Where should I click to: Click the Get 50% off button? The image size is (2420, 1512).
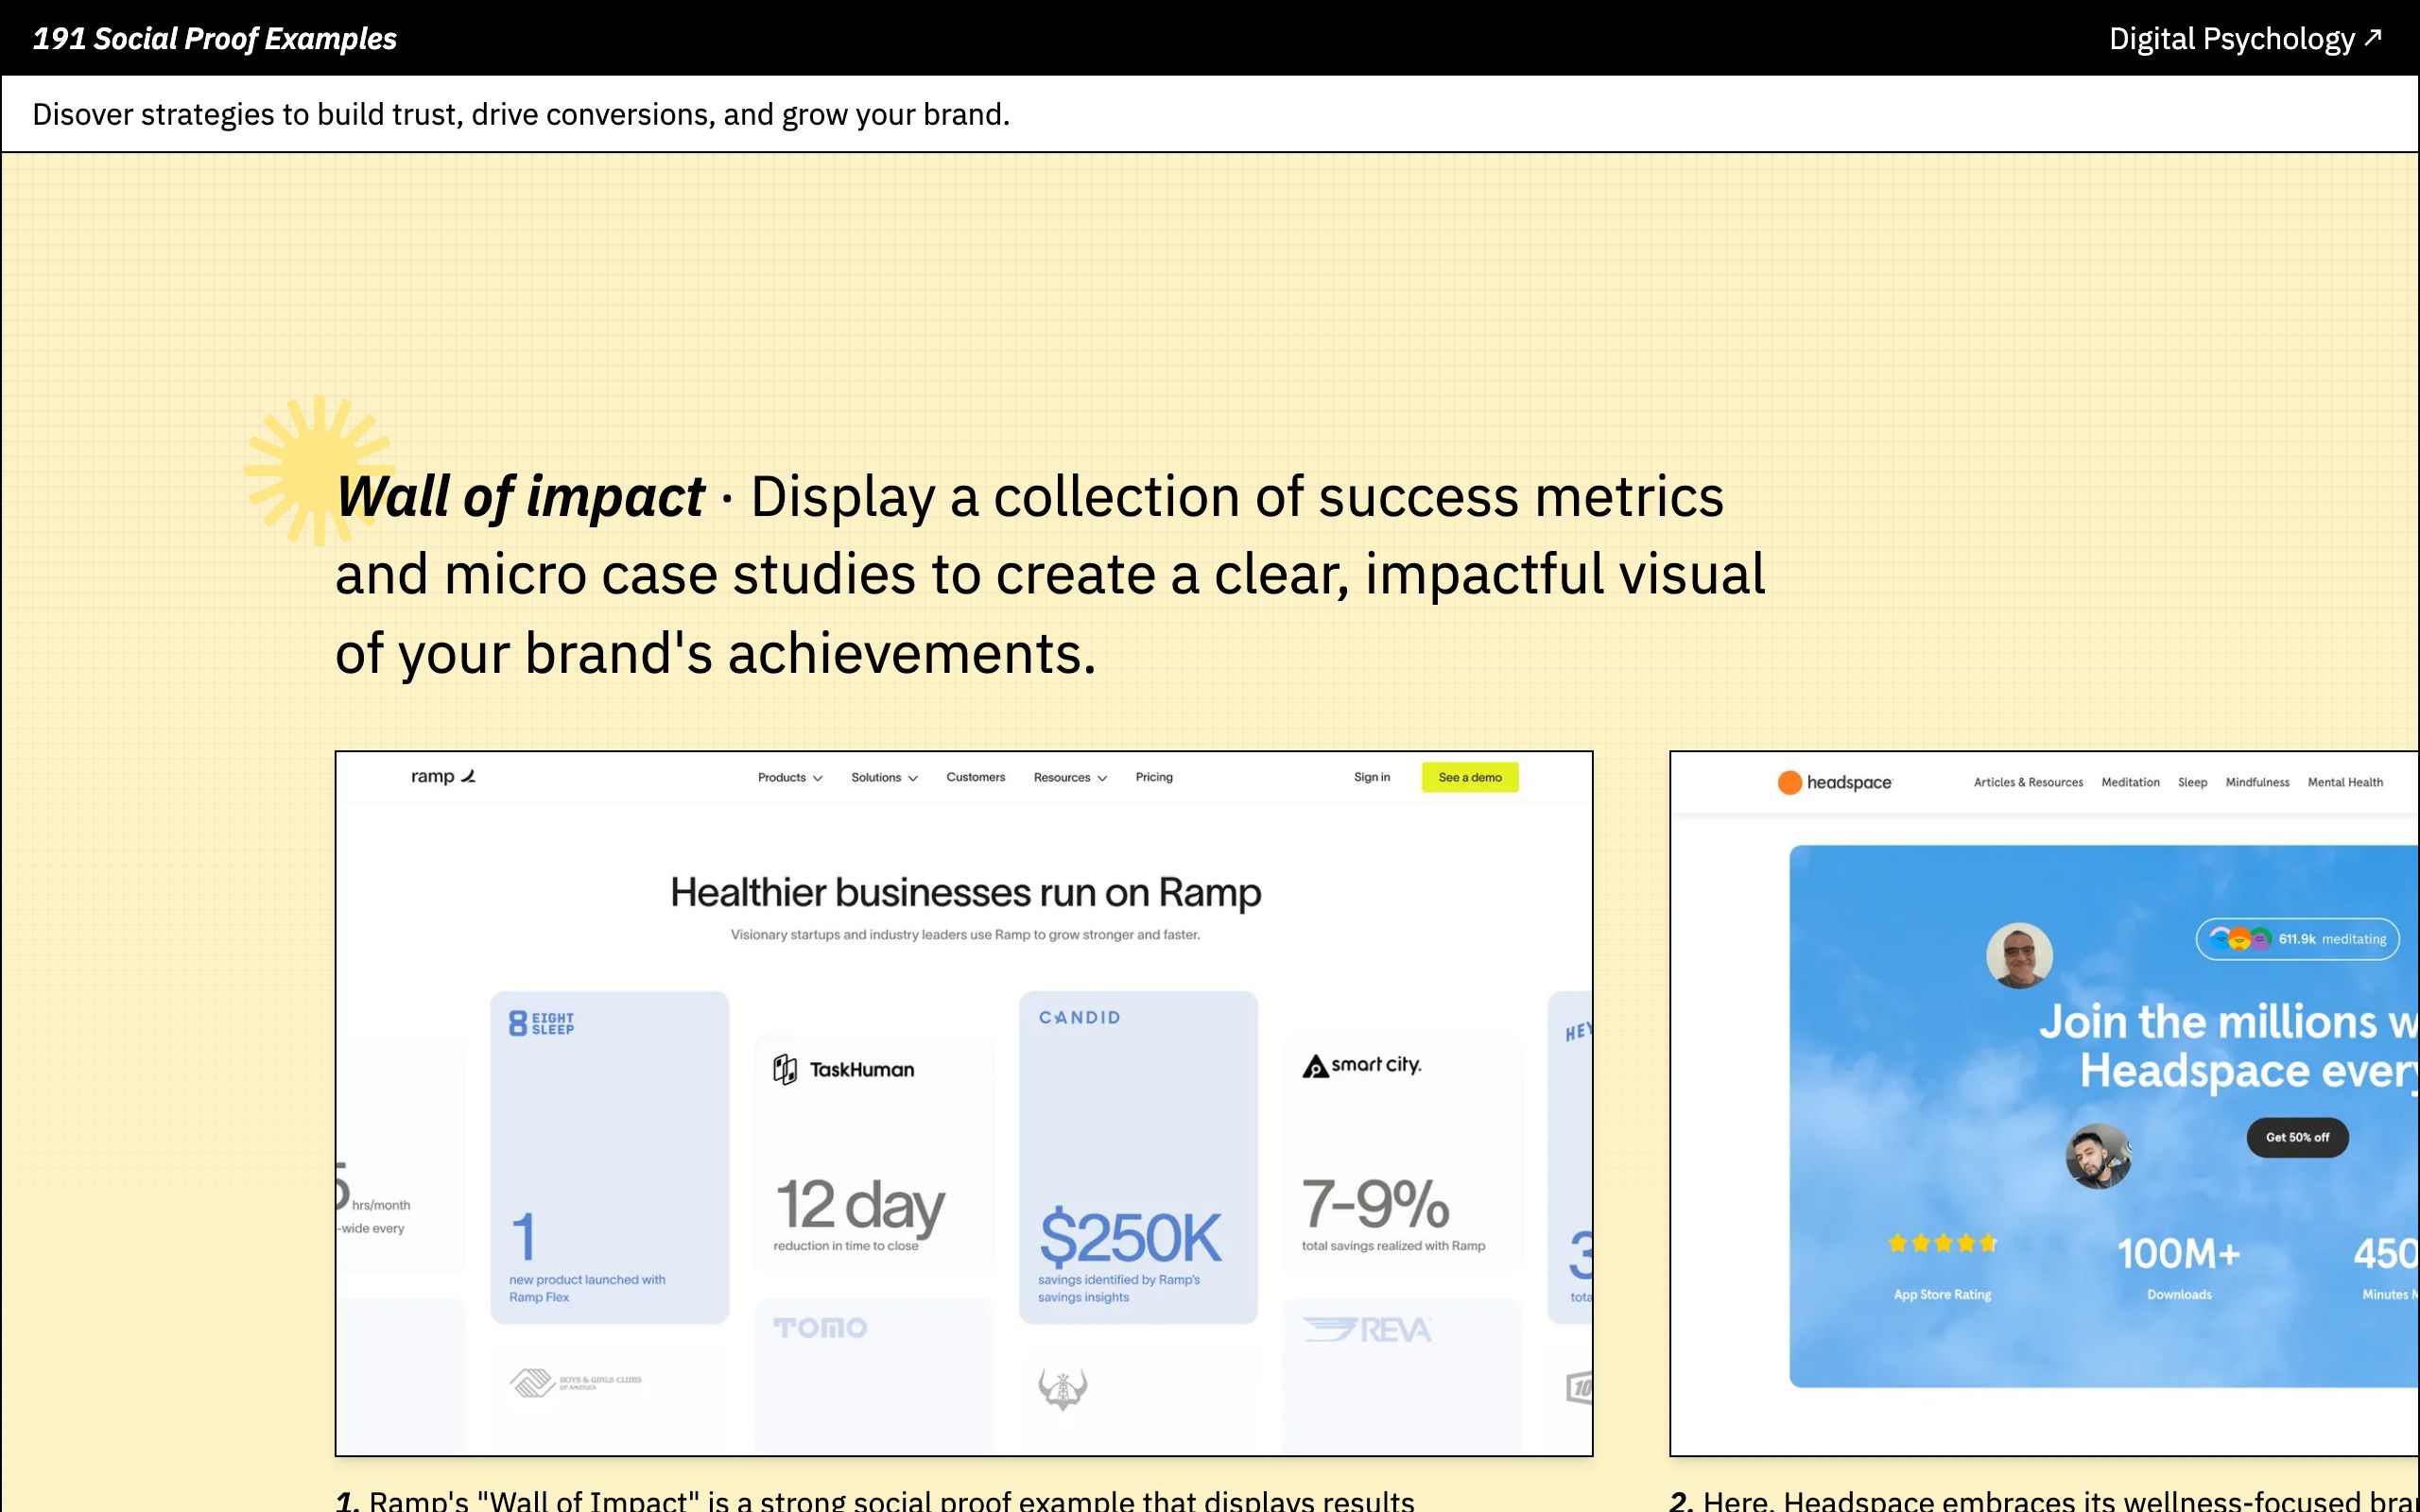(x=2297, y=1137)
